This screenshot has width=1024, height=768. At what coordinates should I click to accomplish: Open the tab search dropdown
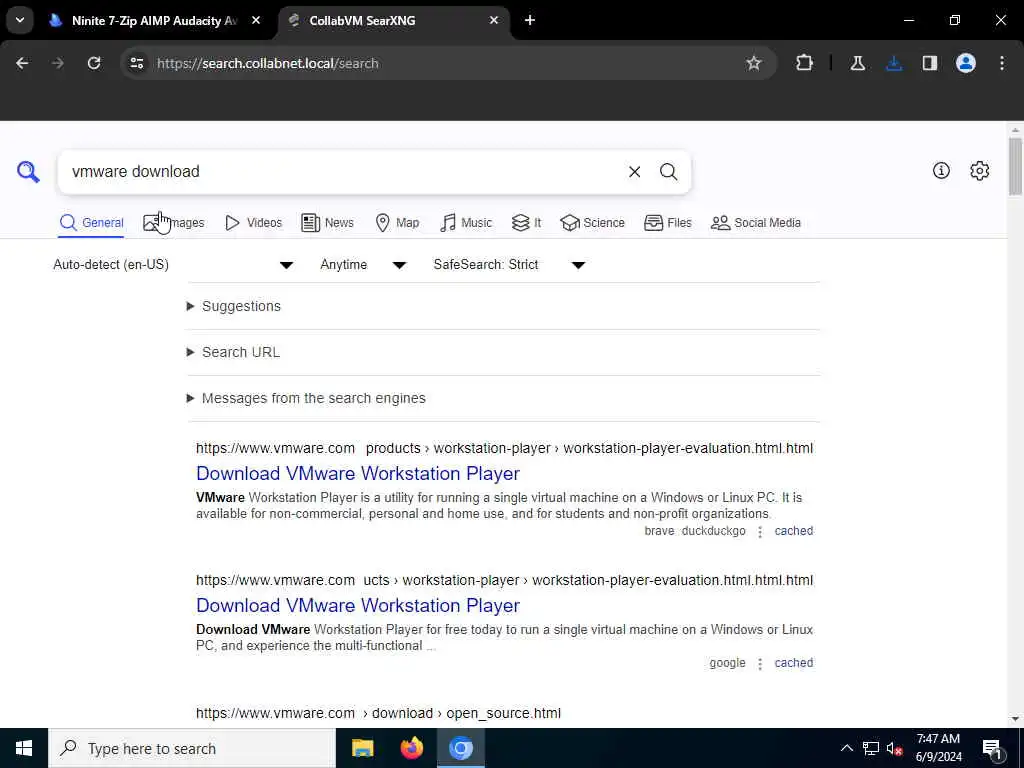20,20
